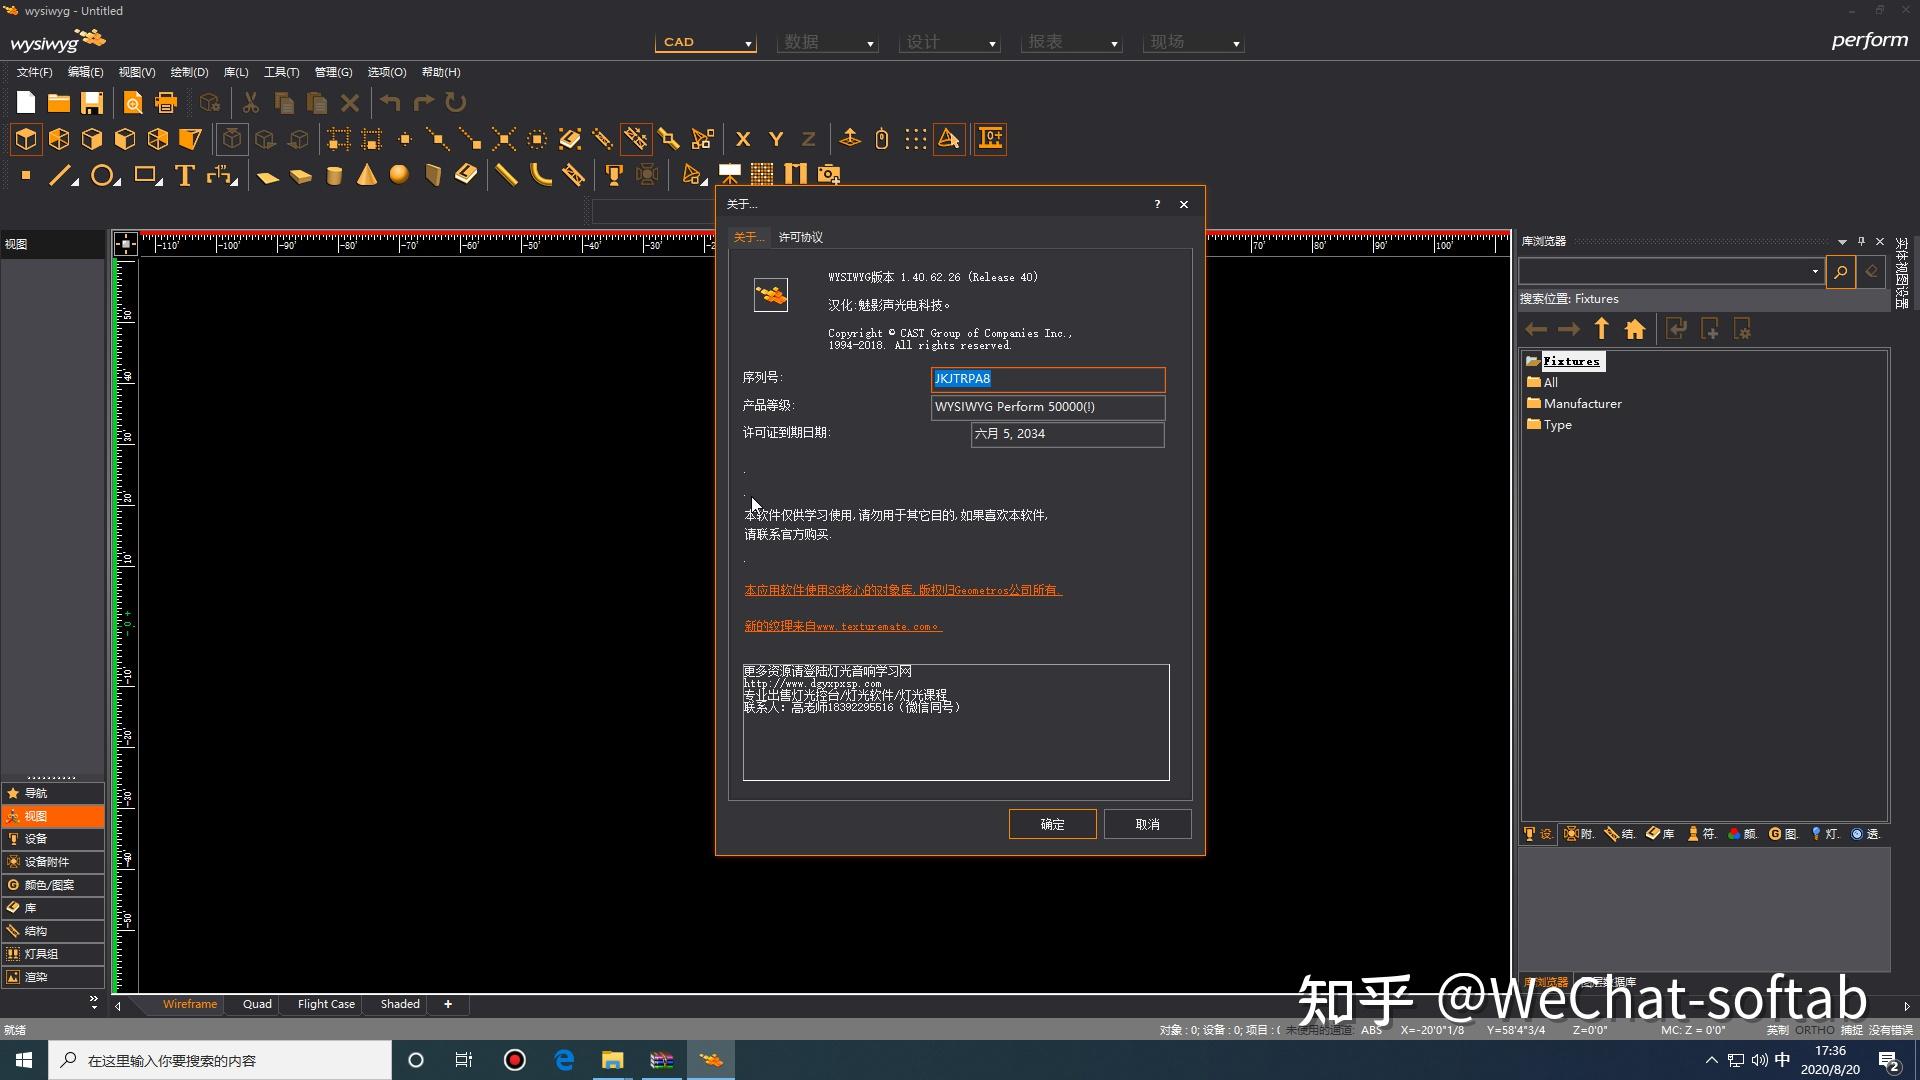Click the serial number input field JKJTRPA8
Screen dimensions: 1920x1080
pos(1047,379)
